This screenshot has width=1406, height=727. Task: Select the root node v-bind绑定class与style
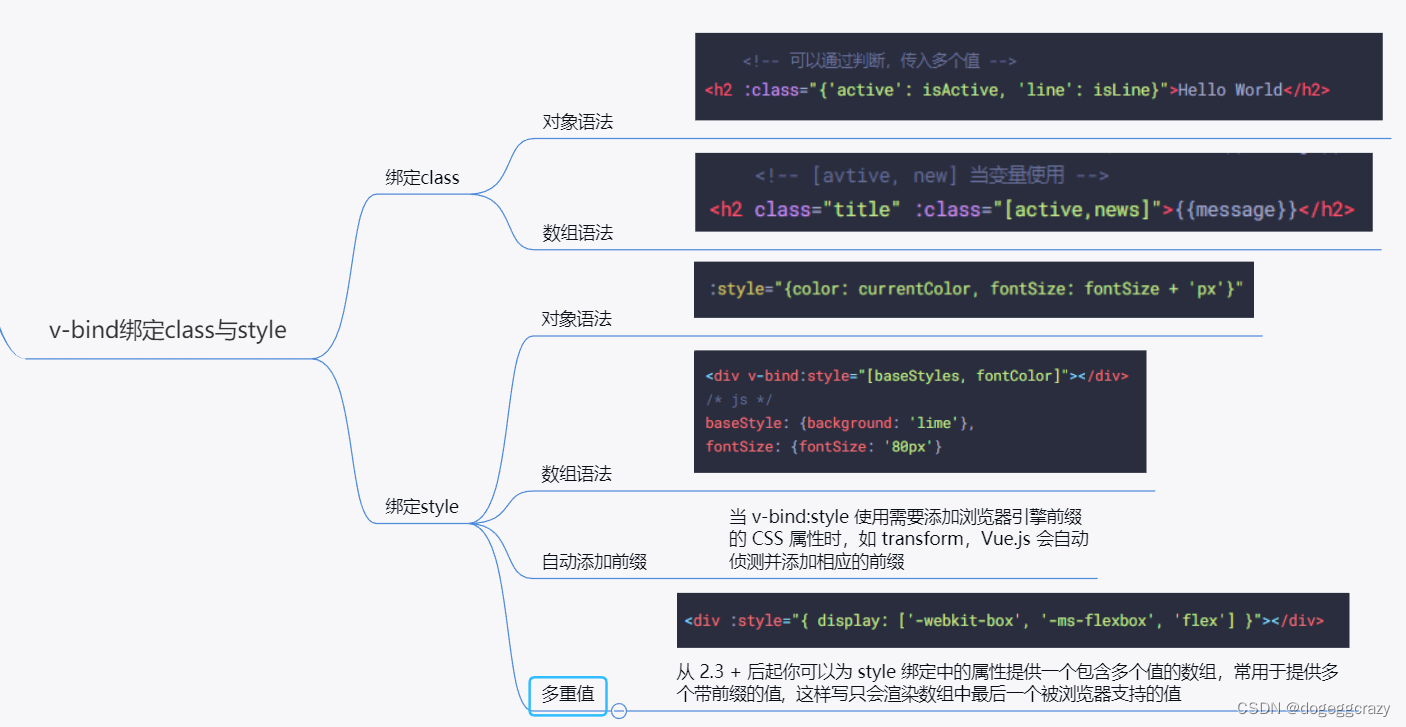tap(168, 330)
